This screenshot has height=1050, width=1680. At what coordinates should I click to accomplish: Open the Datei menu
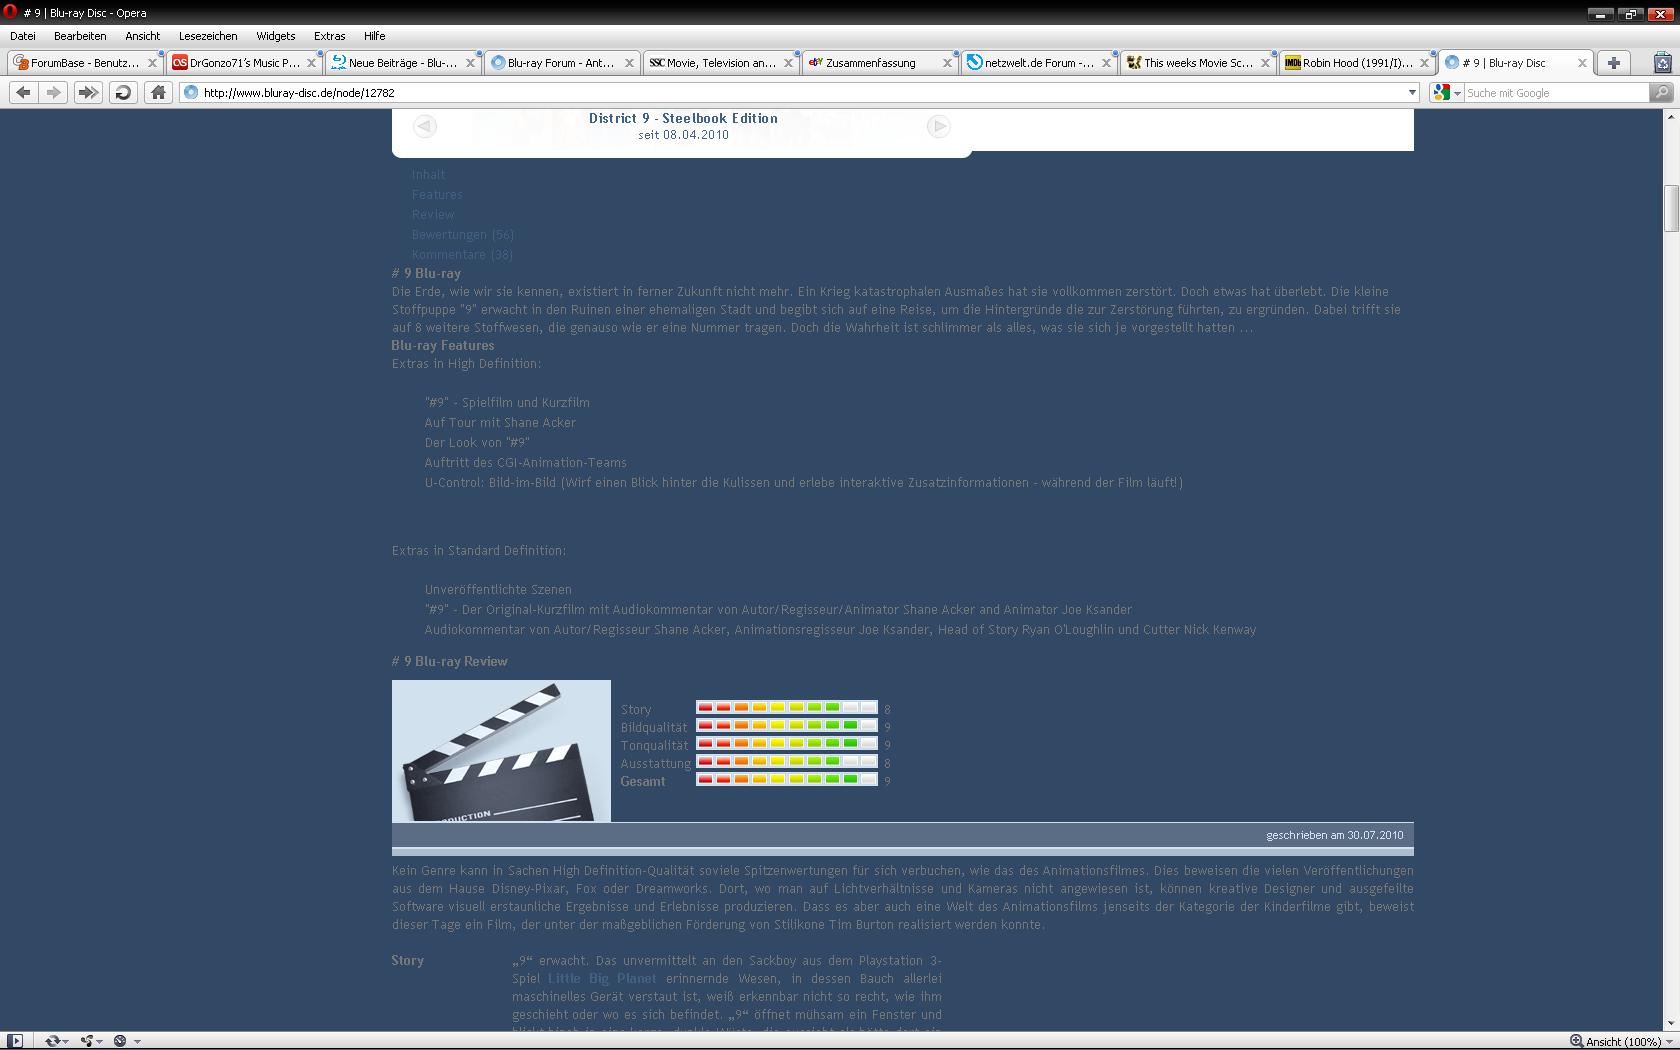click(x=22, y=36)
